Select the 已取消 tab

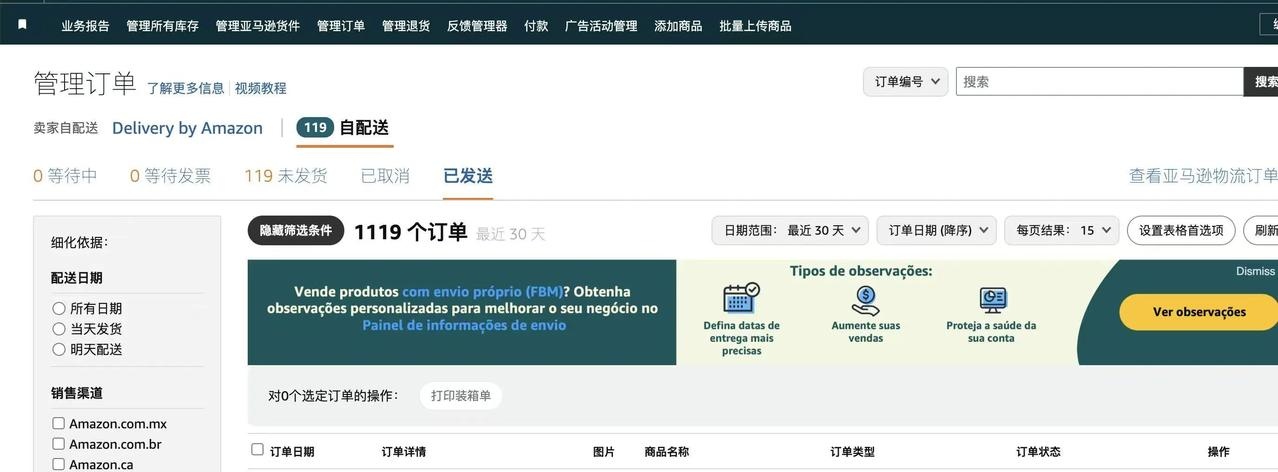[385, 176]
